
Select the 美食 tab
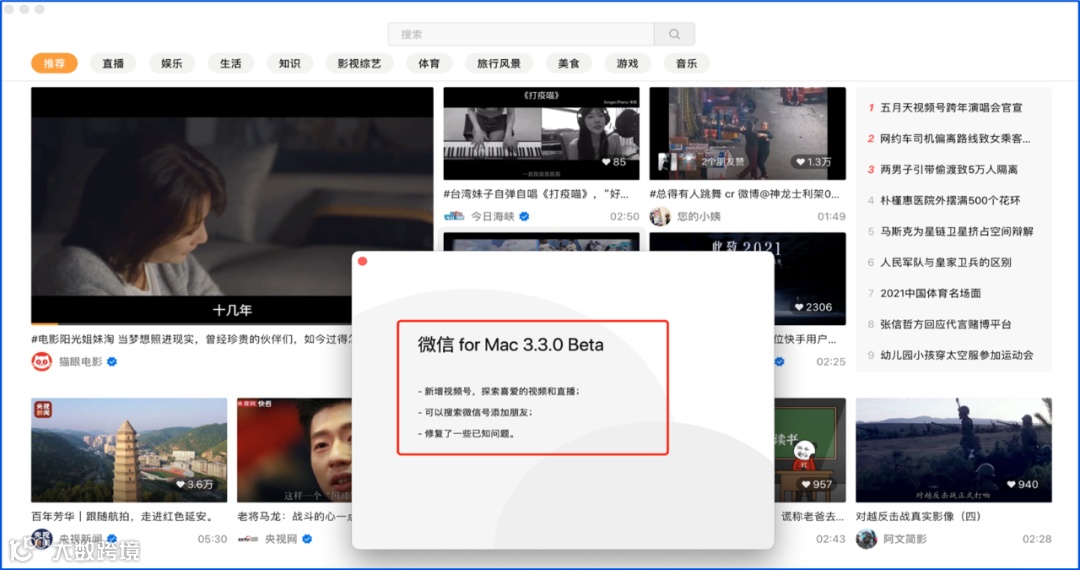569,63
